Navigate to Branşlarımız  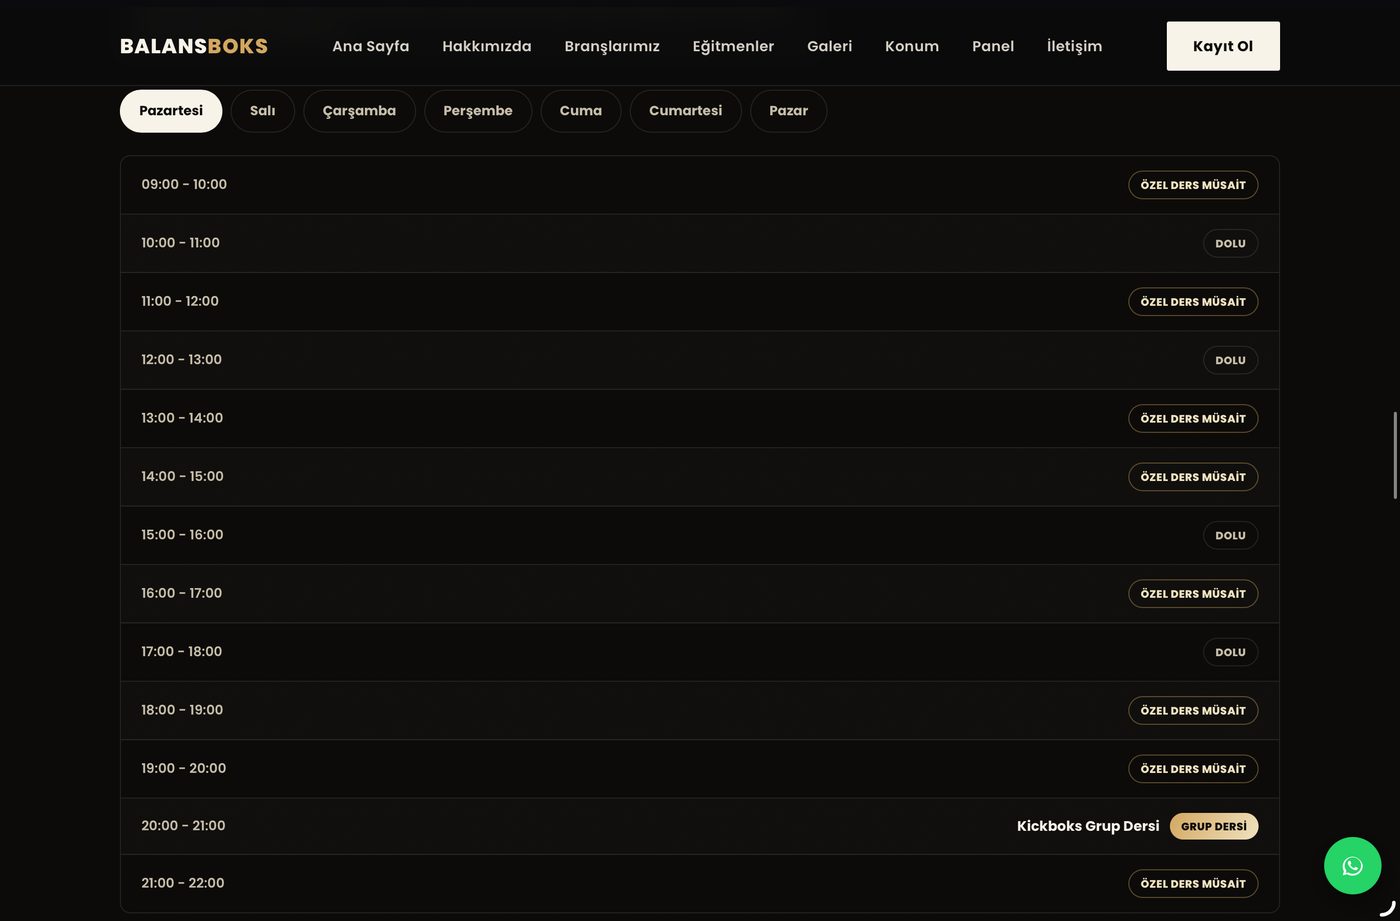coord(612,46)
